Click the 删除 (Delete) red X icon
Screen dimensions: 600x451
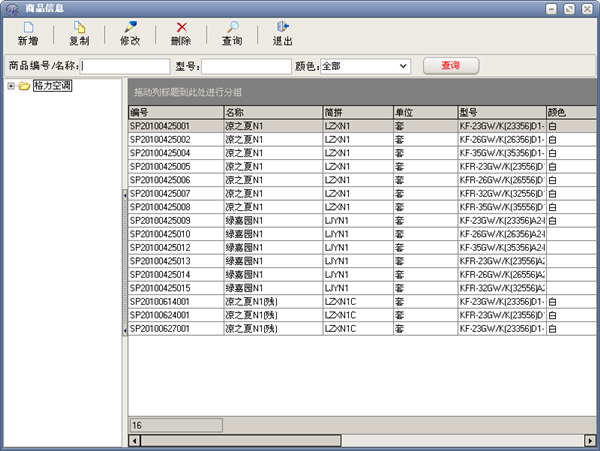pos(181,28)
